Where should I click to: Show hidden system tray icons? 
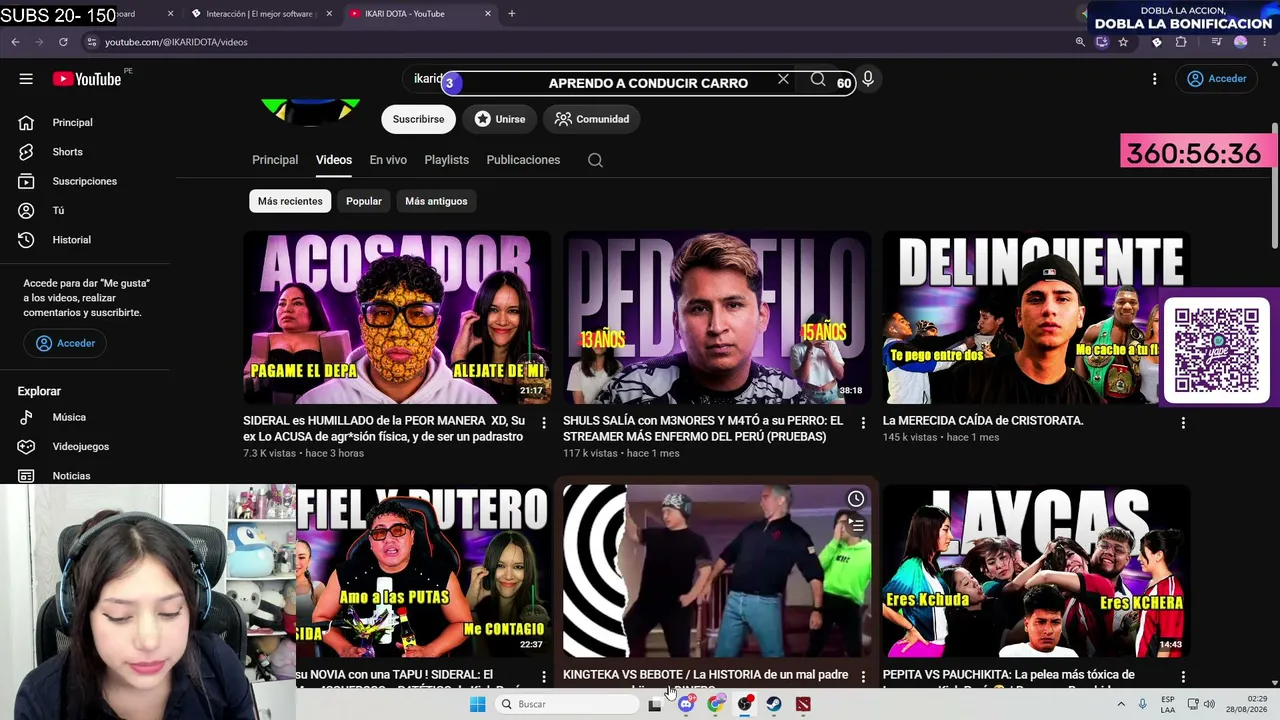pos(1121,704)
